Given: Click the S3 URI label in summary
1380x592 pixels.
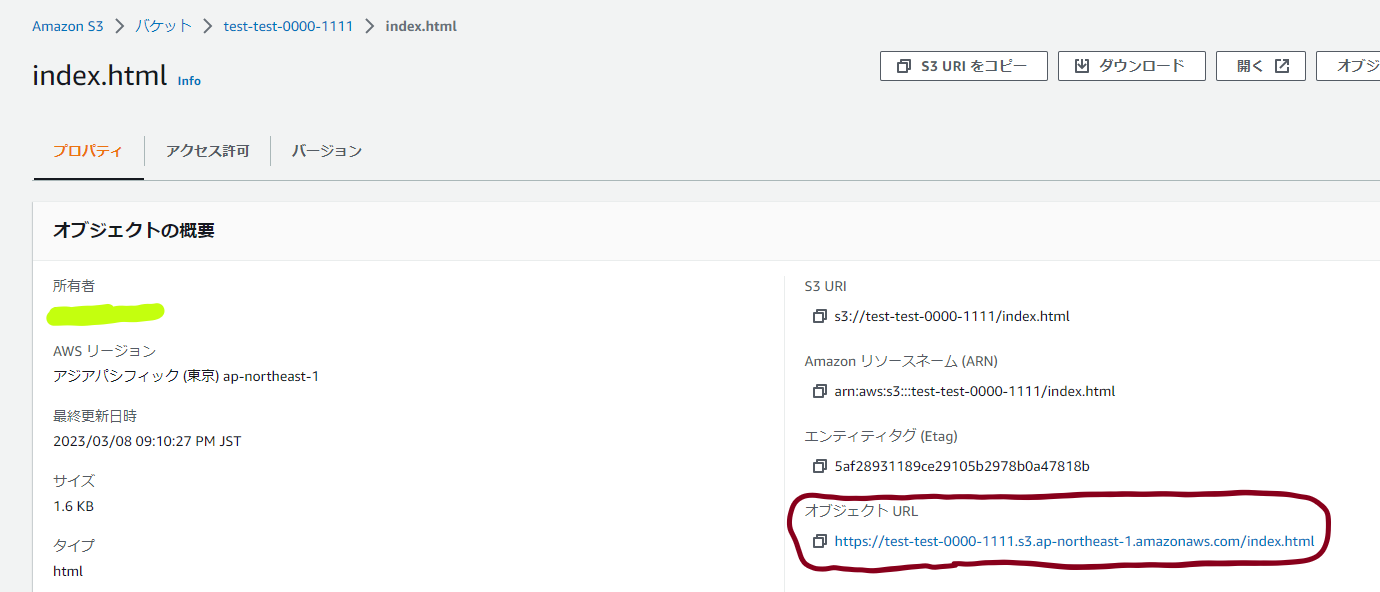Looking at the screenshot, I should coord(826,286).
